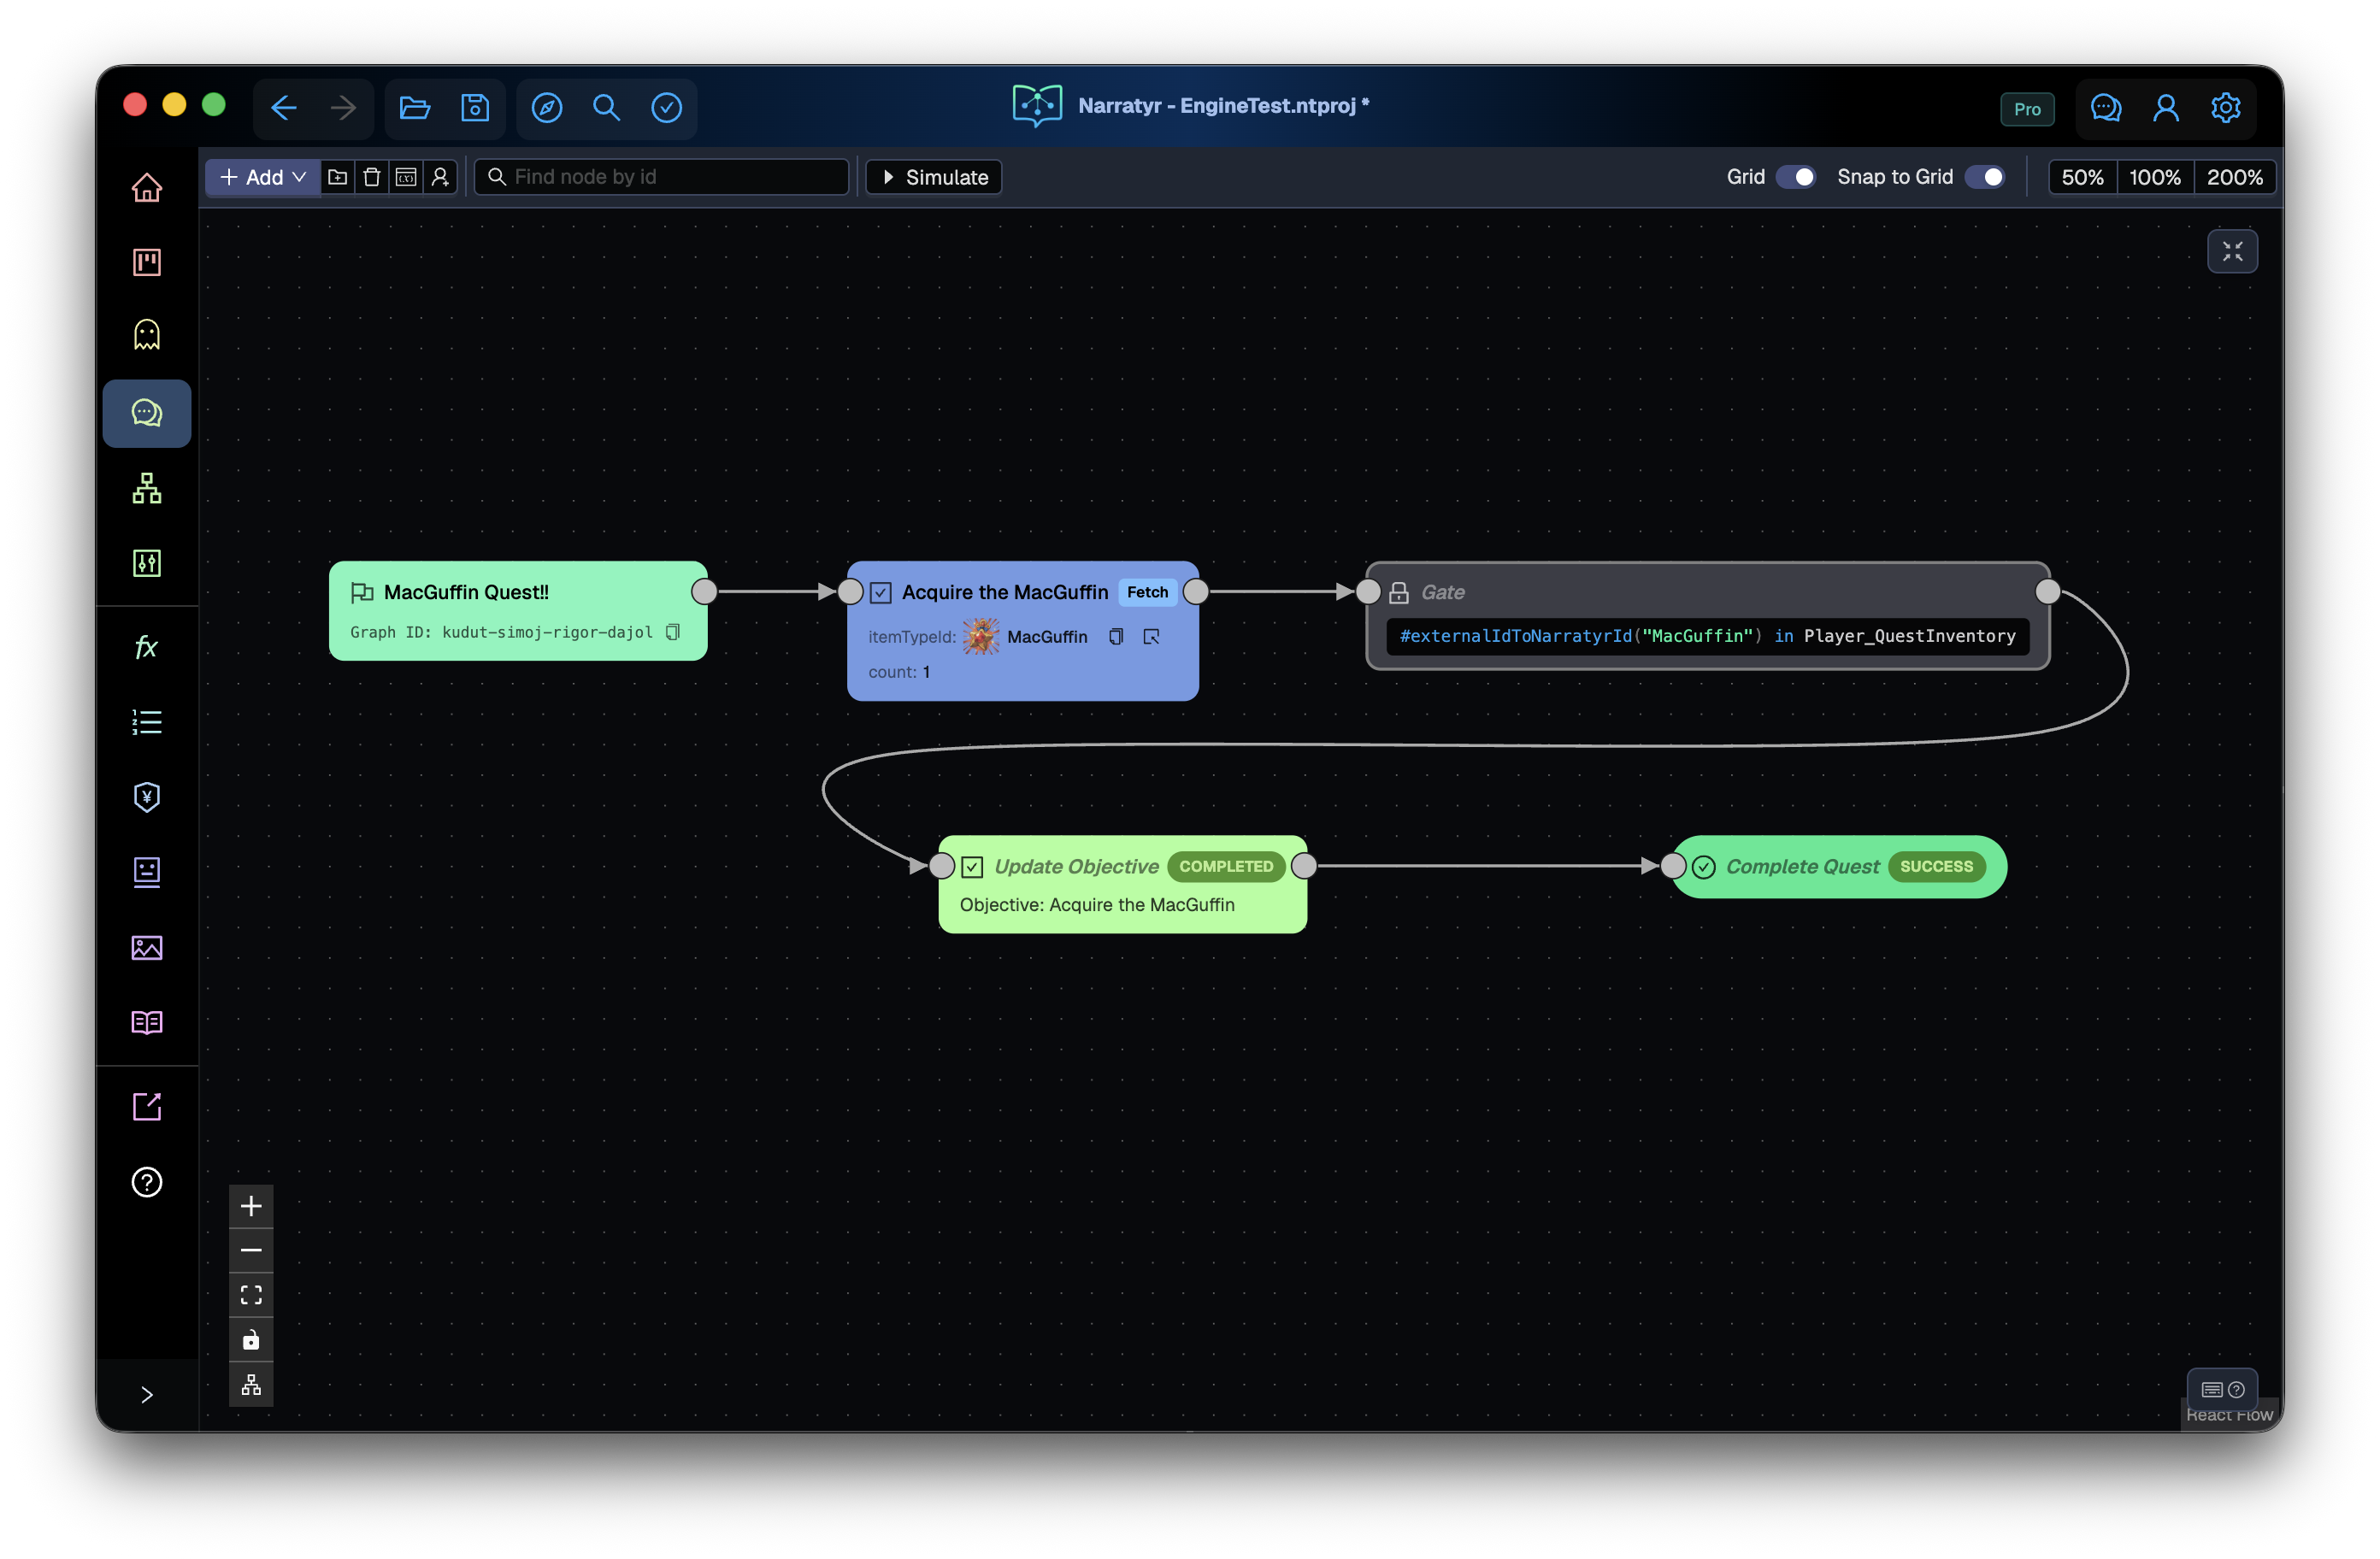Image resolution: width=2380 pixels, height=1559 pixels.
Task: Open the Home sidebar icon
Action: [x=147, y=187]
